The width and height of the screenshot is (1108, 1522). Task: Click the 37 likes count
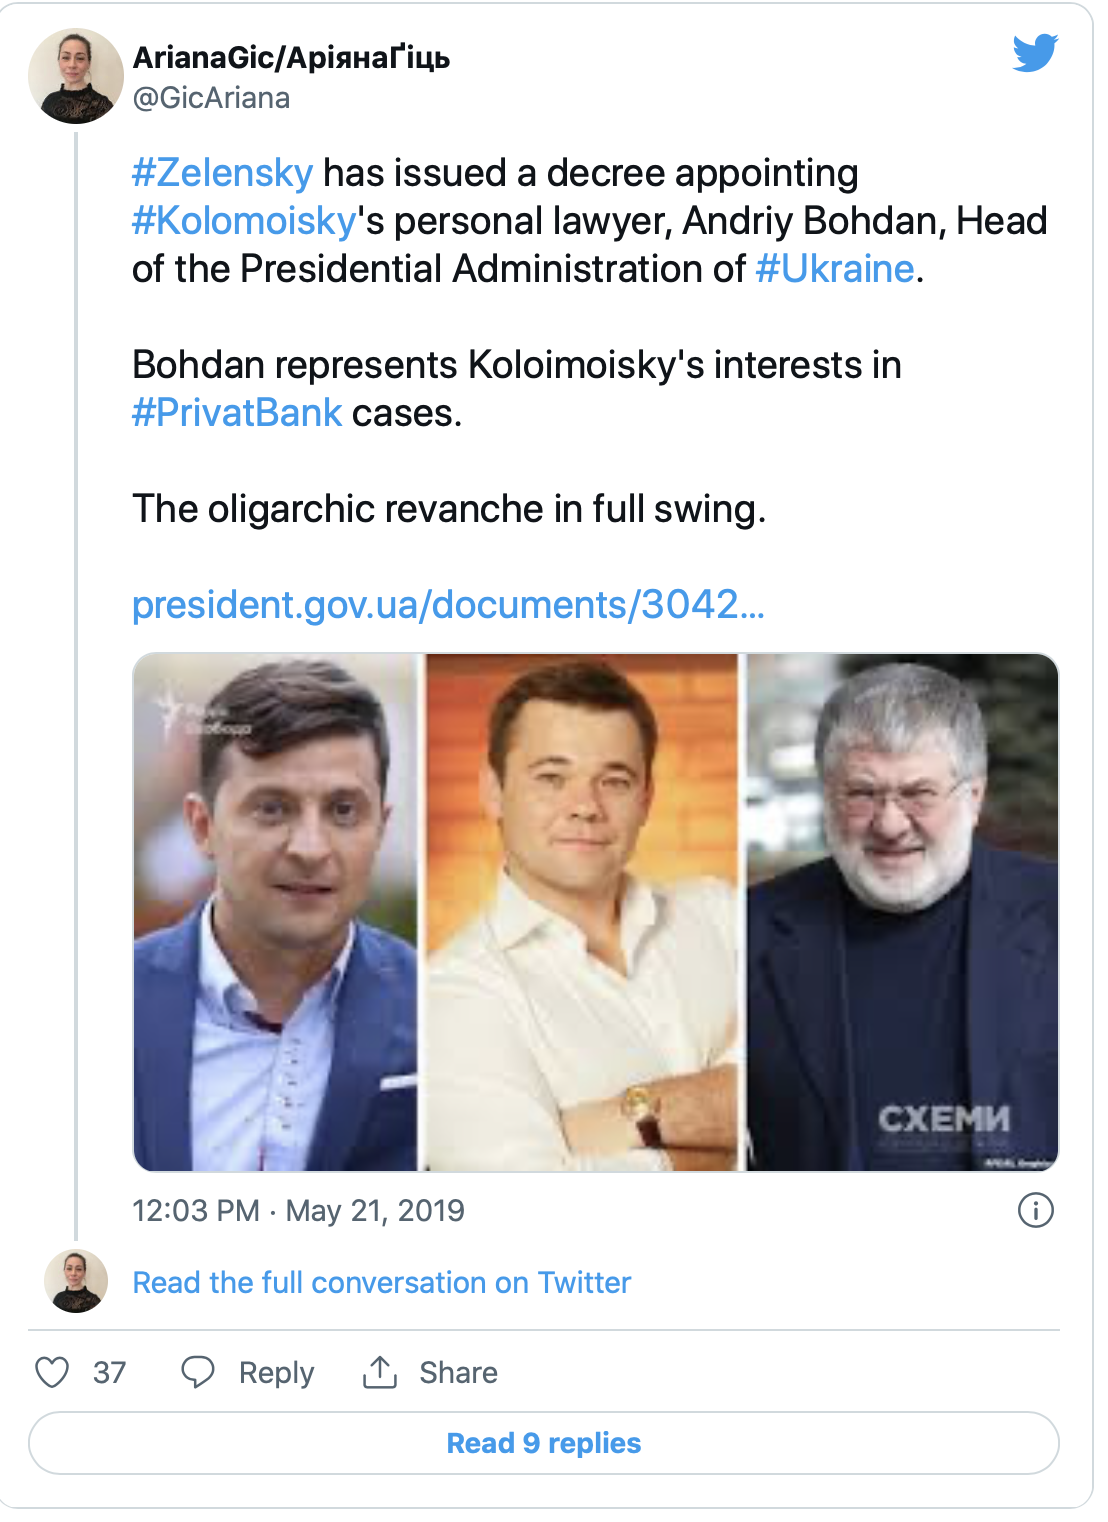click(109, 1372)
